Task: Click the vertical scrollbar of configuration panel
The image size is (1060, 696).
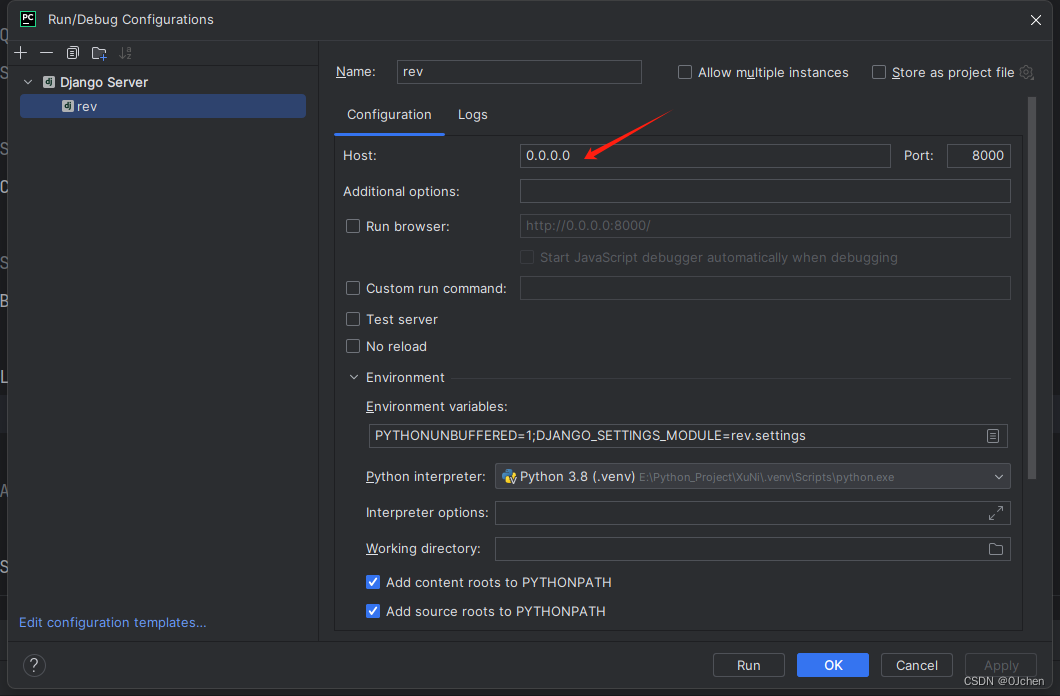Action: click(x=1032, y=287)
